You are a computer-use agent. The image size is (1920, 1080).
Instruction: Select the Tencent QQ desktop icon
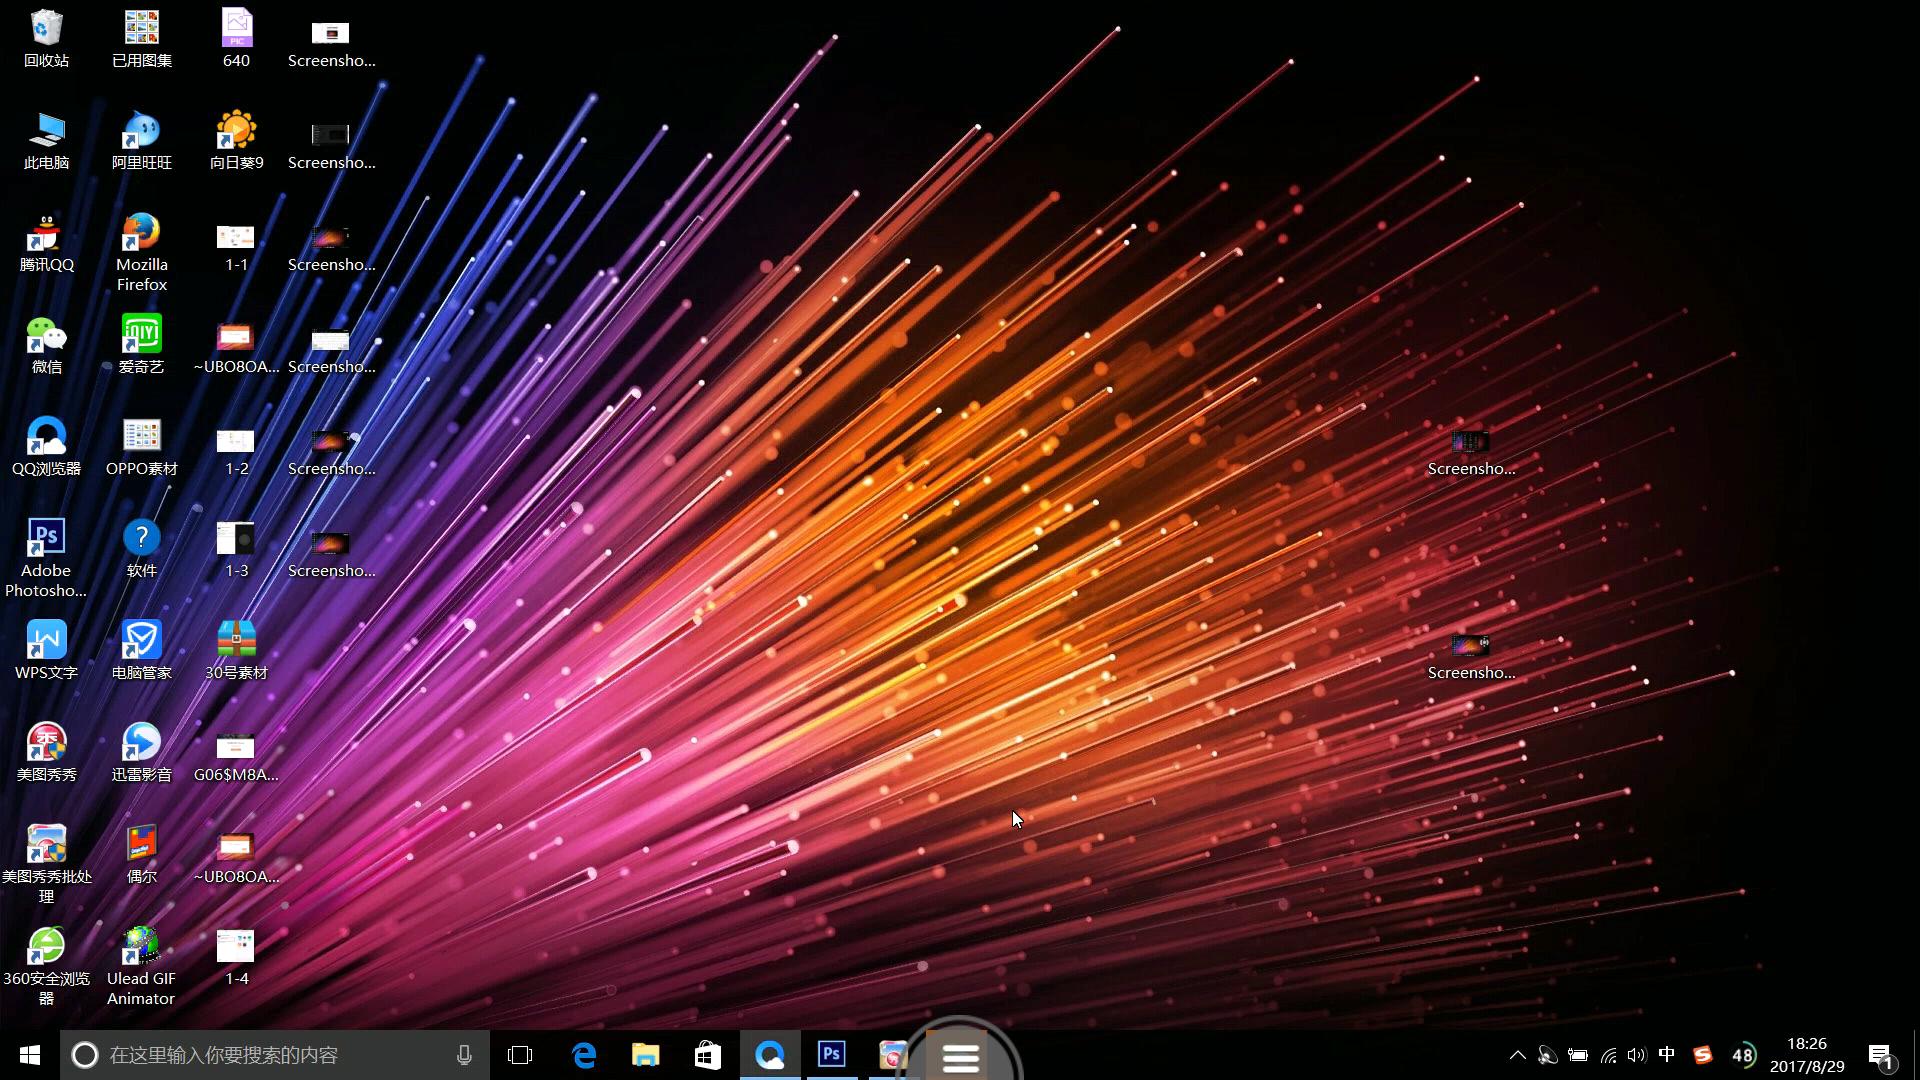46,242
